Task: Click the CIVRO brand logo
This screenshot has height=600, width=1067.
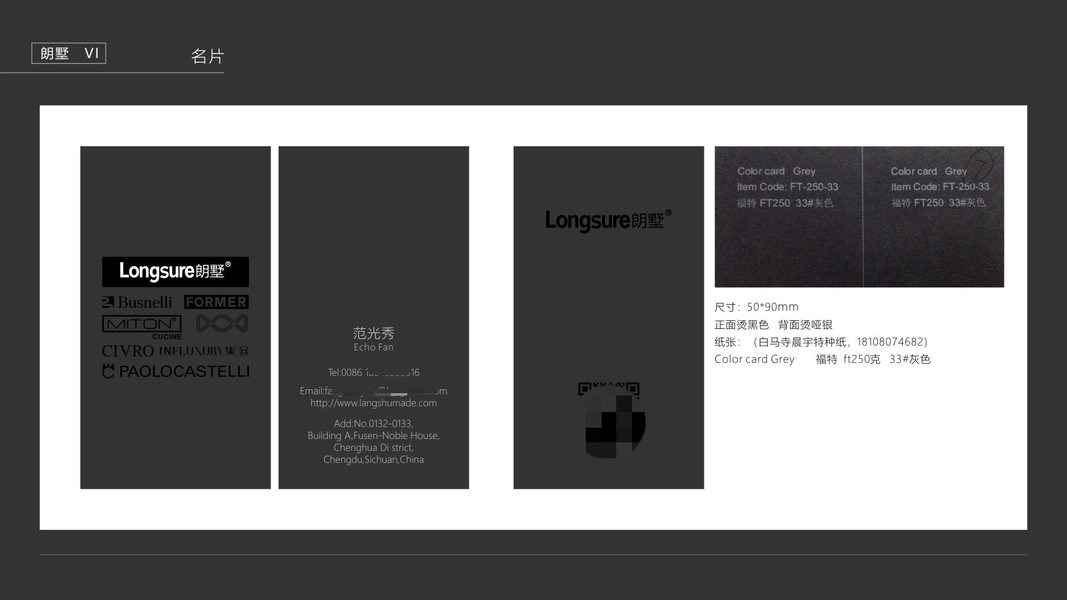Action: click(x=128, y=351)
